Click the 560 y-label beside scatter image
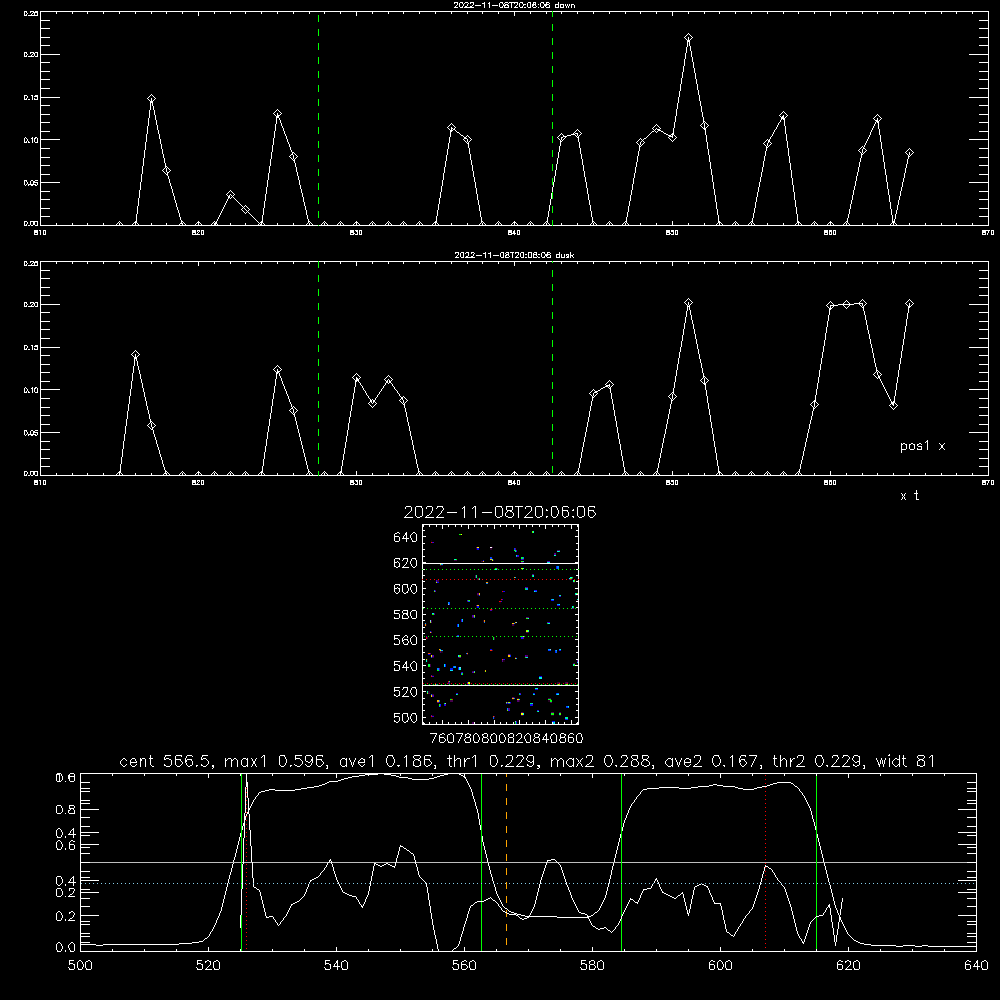This screenshot has height=1000, width=1000. tap(406, 640)
